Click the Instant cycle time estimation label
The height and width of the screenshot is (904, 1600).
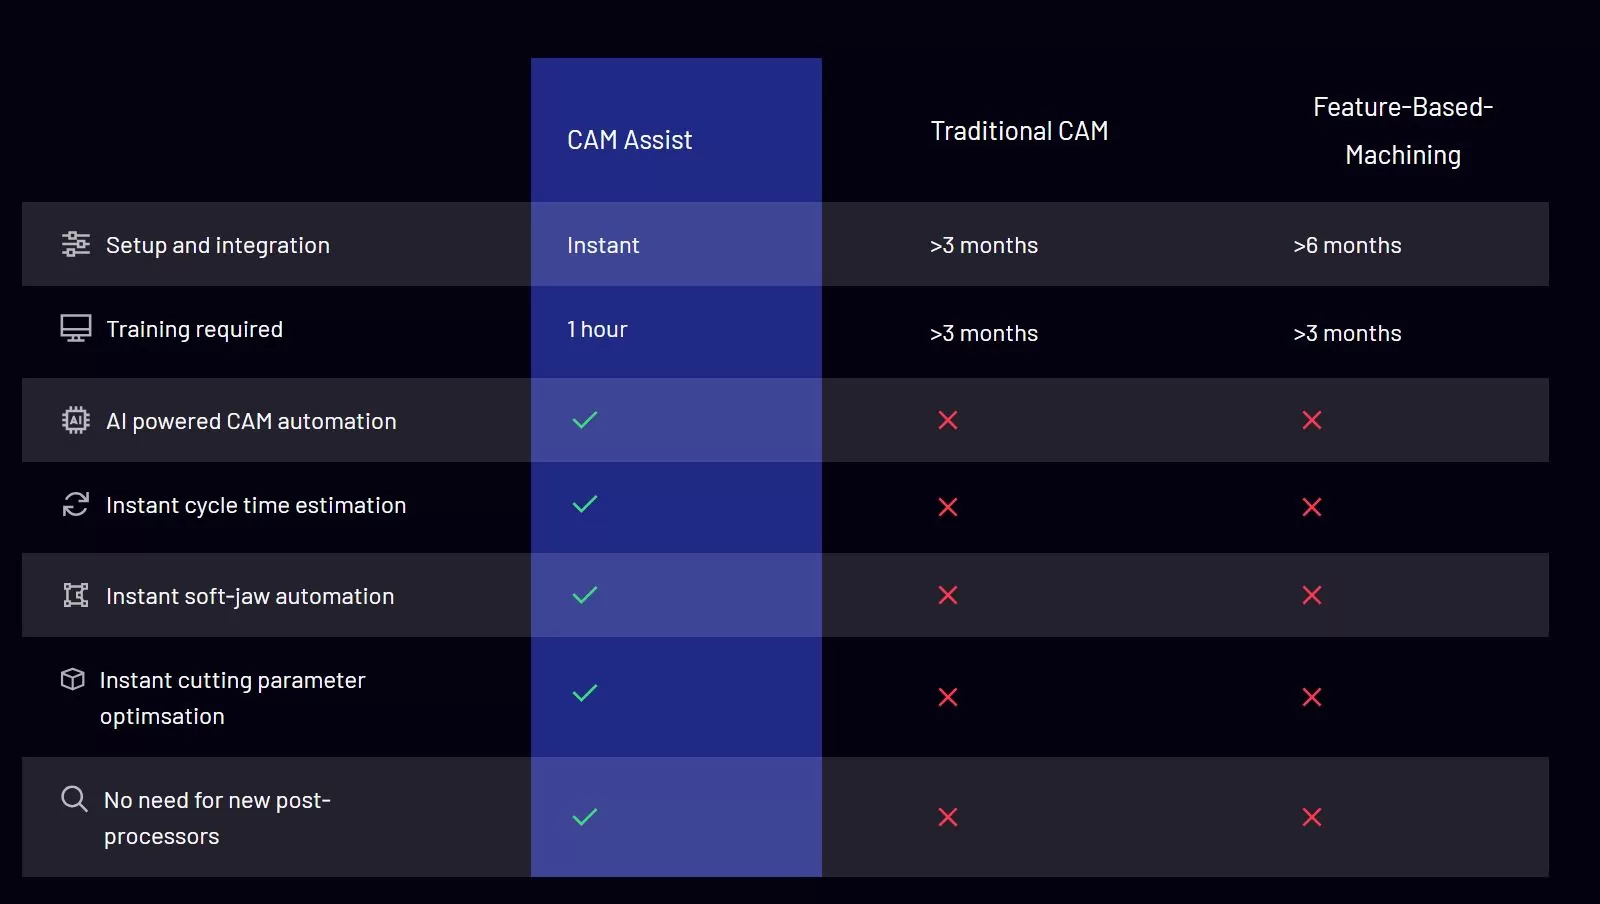256,505
